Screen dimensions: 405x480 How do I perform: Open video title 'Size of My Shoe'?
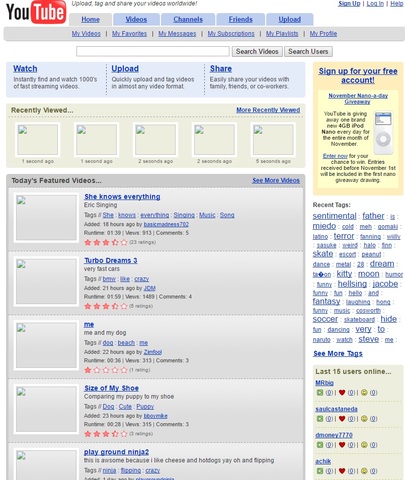click(111, 388)
